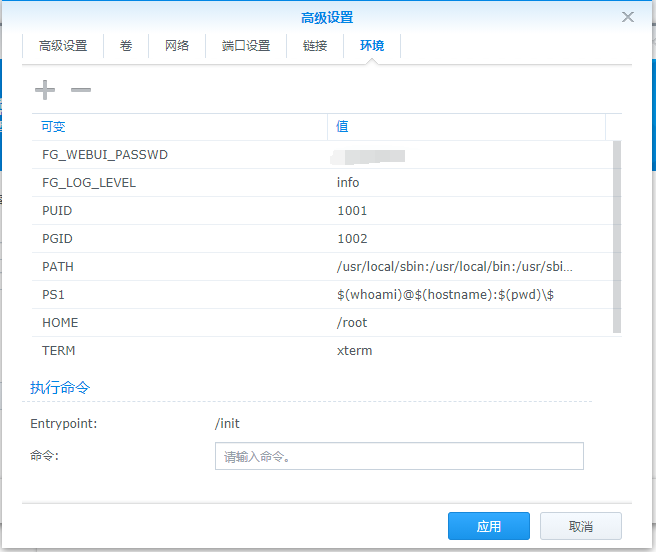Select the 网络 tab
Screen dimensions: 656x552
pyautogui.click(x=177, y=46)
